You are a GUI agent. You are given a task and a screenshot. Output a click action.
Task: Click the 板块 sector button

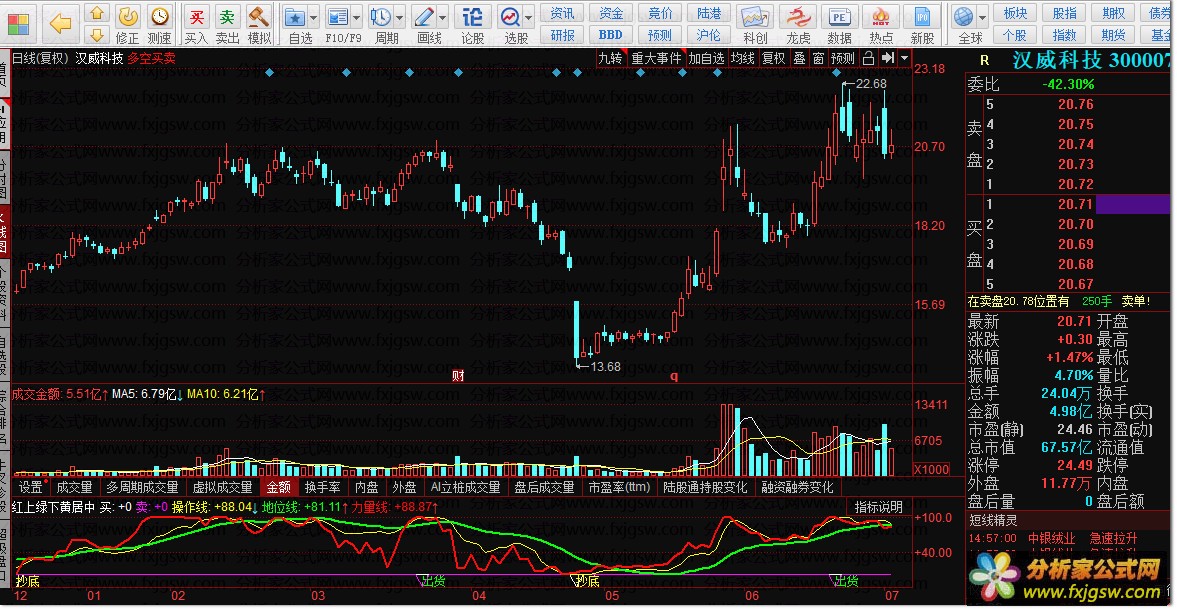[1015, 14]
